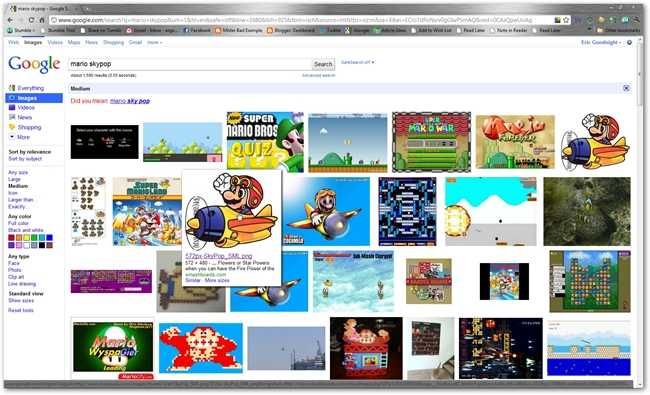Pick the black color swatch
650x395 pixels.
click(x=42, y=245)
